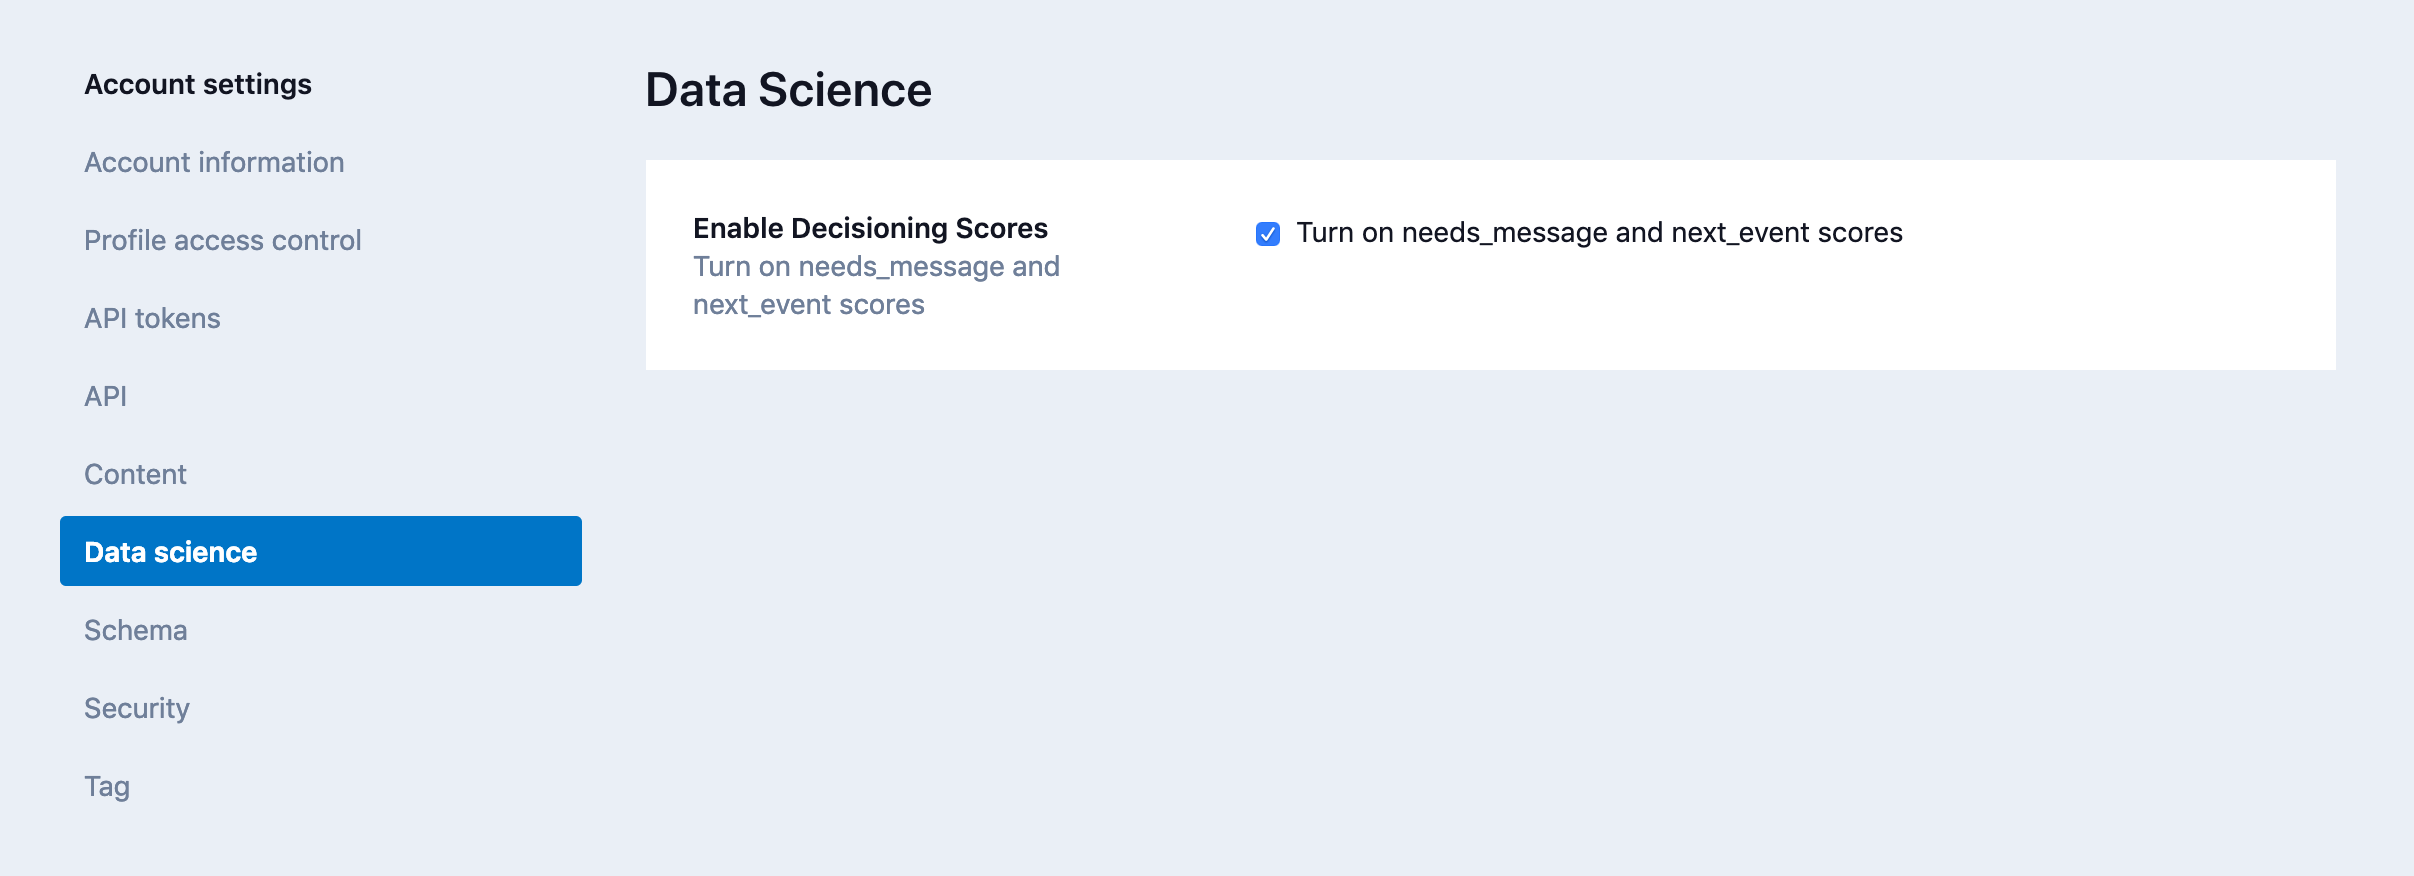The height and width of the screenshot is (876, 2414).
Task: Click blank space right of Data Science title
Action: coord(1600,90)
